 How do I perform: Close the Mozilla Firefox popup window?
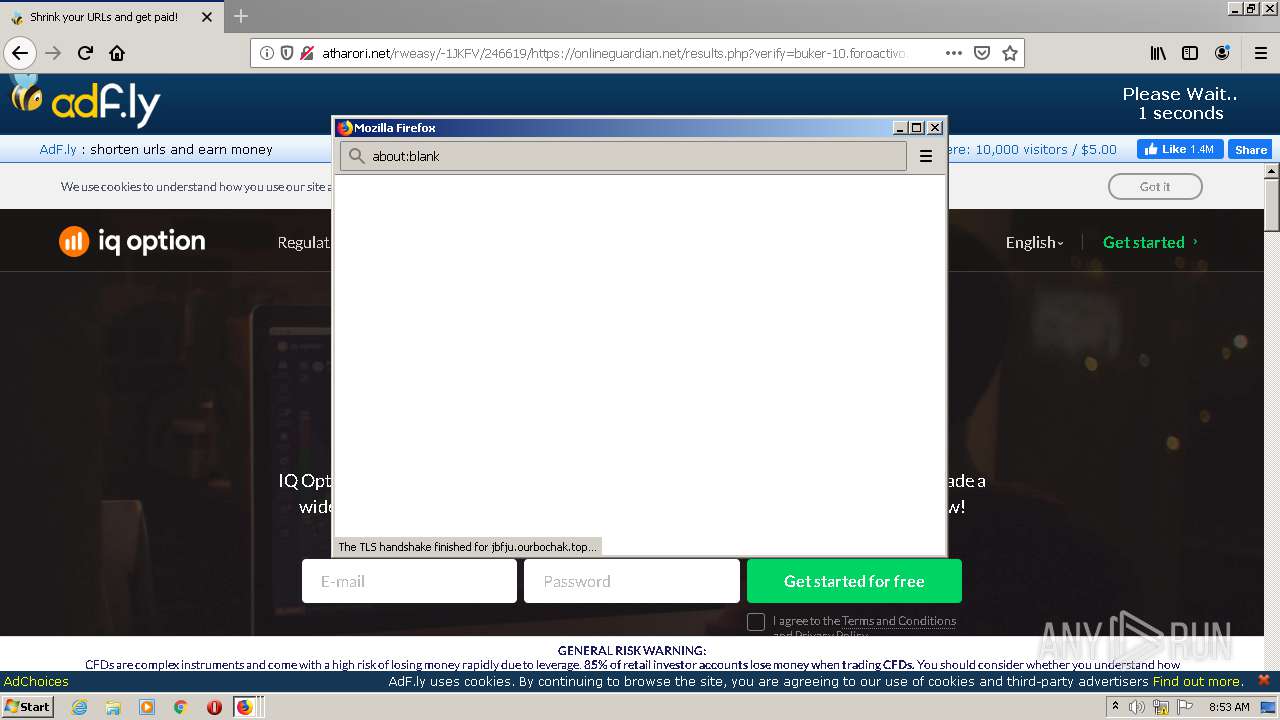pyautogui.click(x=935, y=128)
